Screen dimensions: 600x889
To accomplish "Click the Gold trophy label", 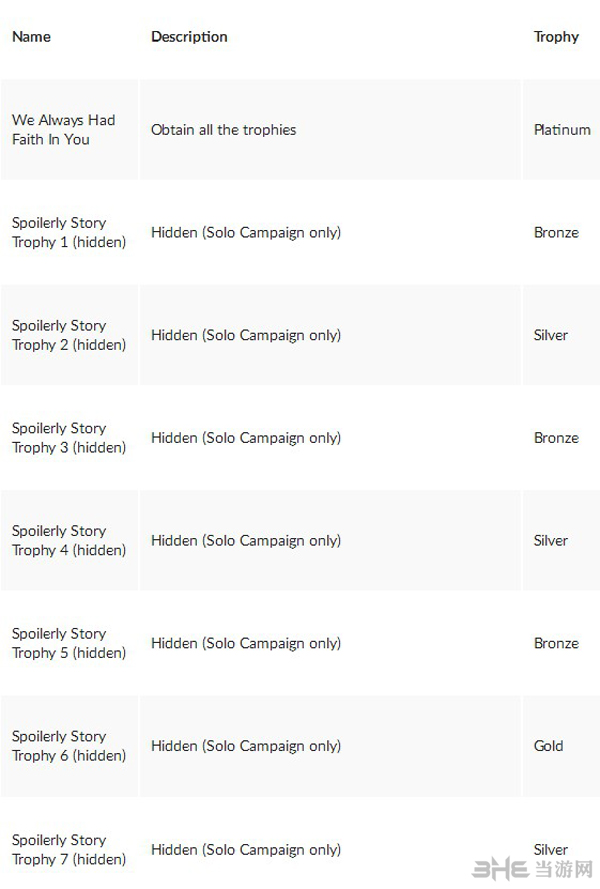I will pos(548,746).
